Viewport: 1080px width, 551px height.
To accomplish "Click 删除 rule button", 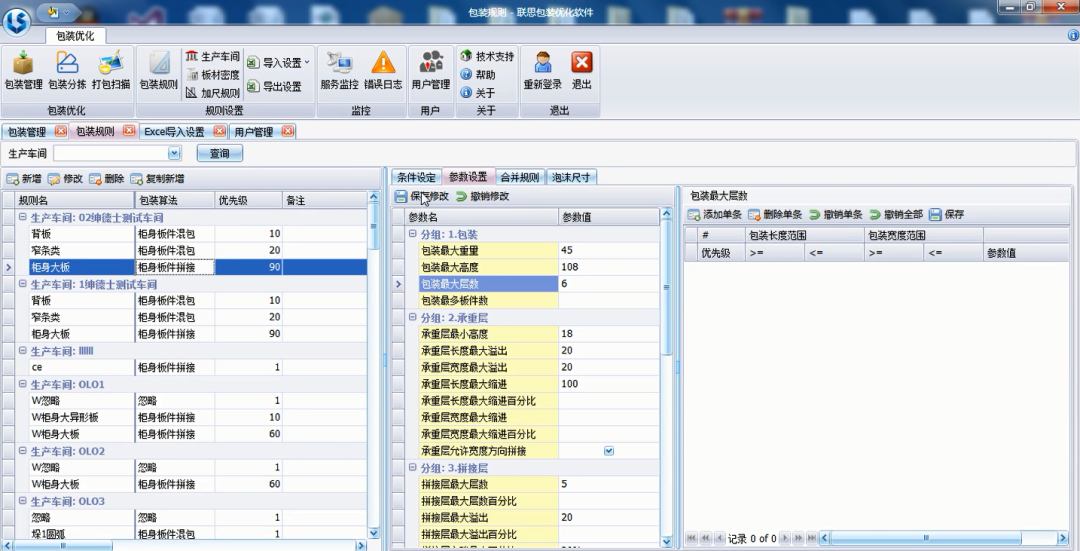I will (107, 179).
